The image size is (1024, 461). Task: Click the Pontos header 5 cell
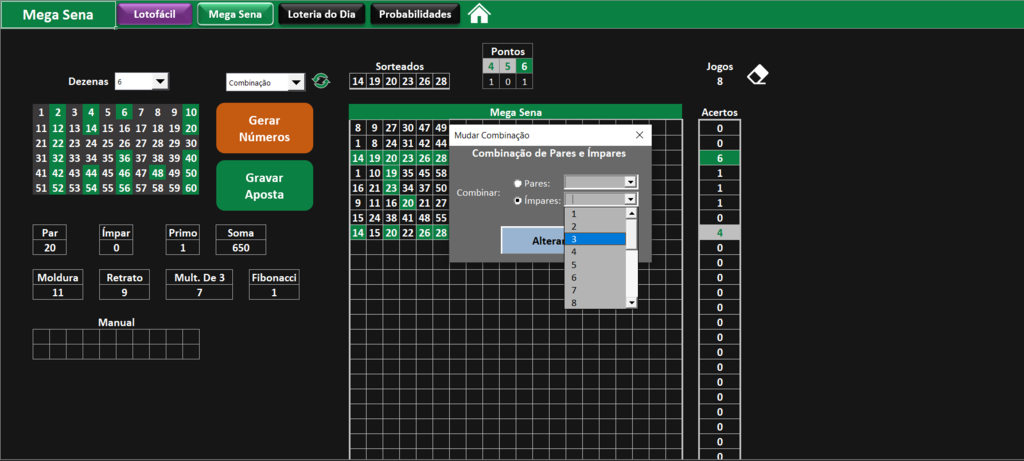pos(508,66)
